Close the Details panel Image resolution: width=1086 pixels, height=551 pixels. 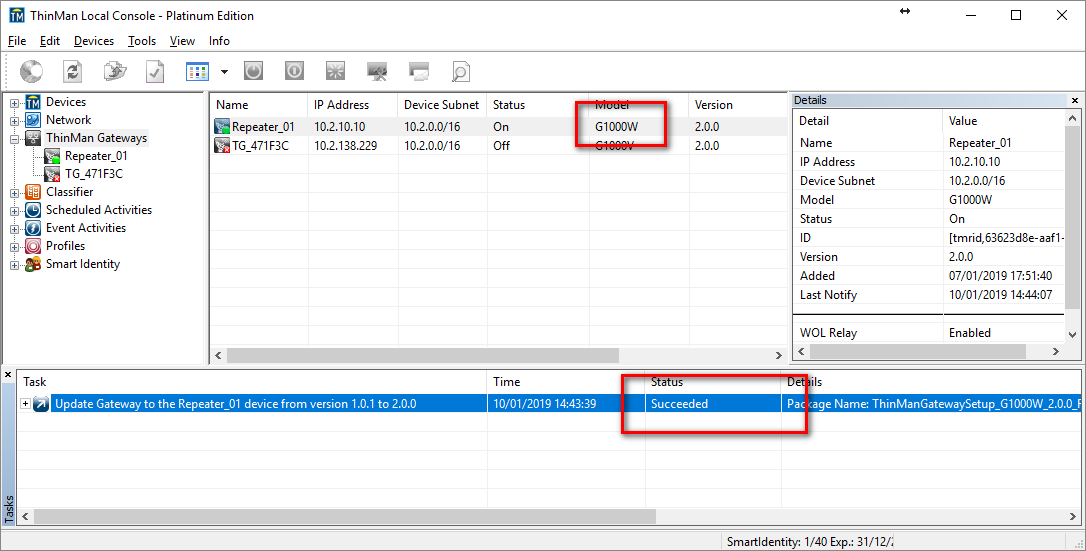tap(1075, 100)
